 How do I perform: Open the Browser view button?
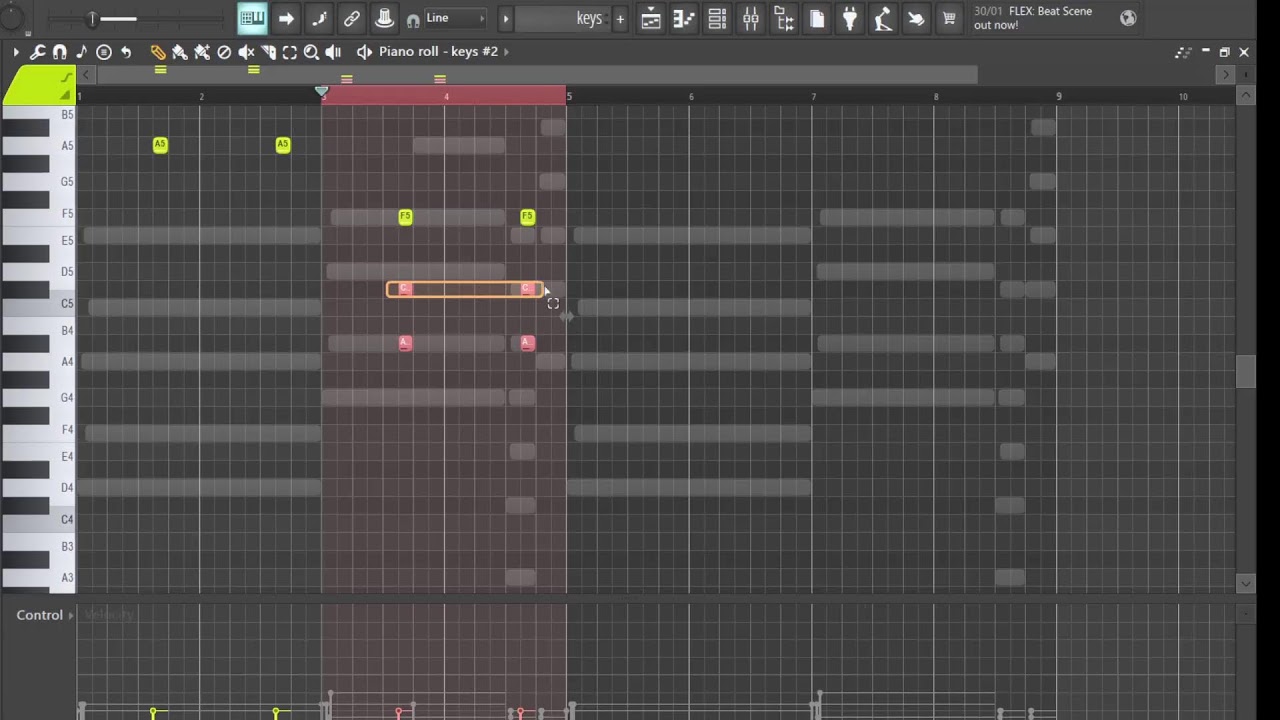(784, 18)
